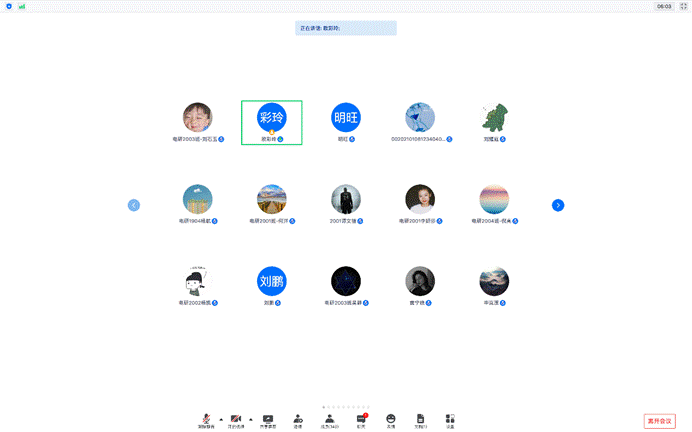Select the 彩玲 participant tile highlighted in green
The height and width of the screenshot is (432, 692).
[271, 122]
